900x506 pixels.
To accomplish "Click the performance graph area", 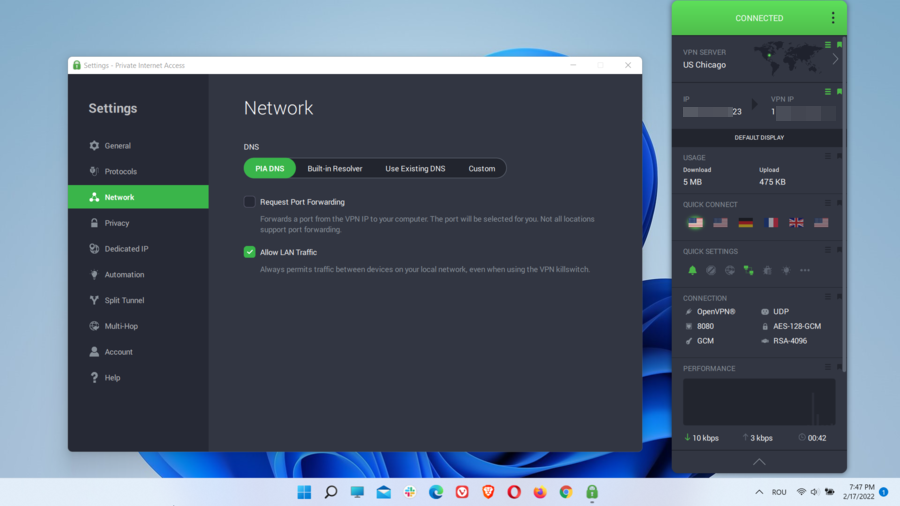I will click(759, 402).
